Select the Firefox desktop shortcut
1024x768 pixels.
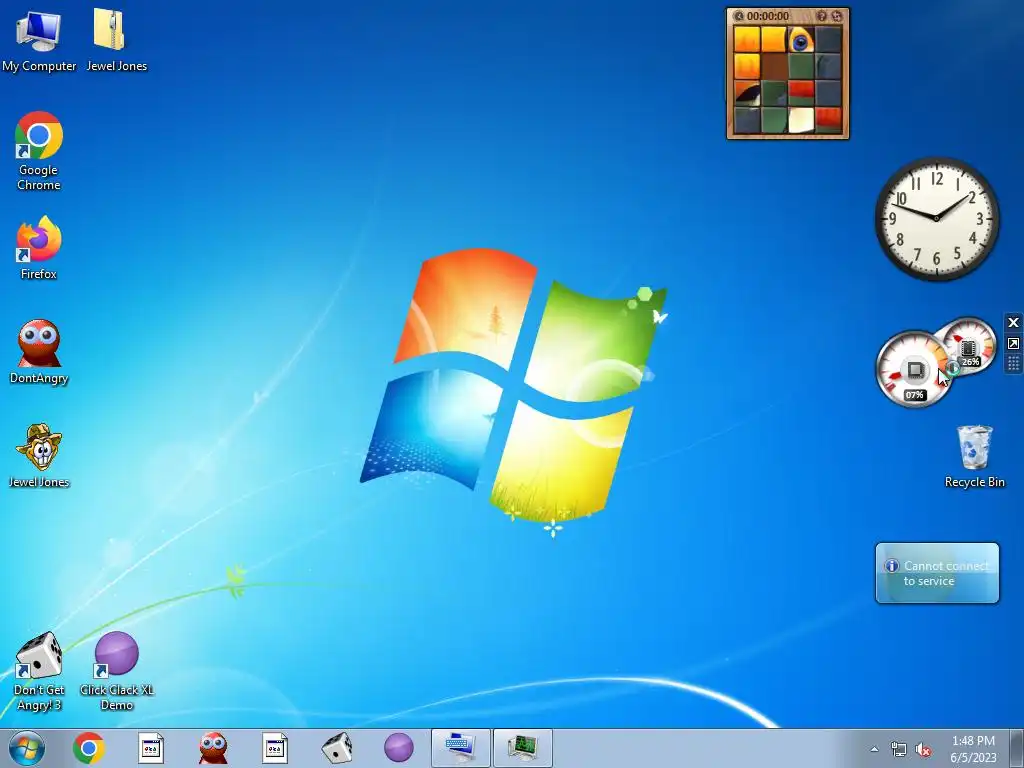coord(39,248)
